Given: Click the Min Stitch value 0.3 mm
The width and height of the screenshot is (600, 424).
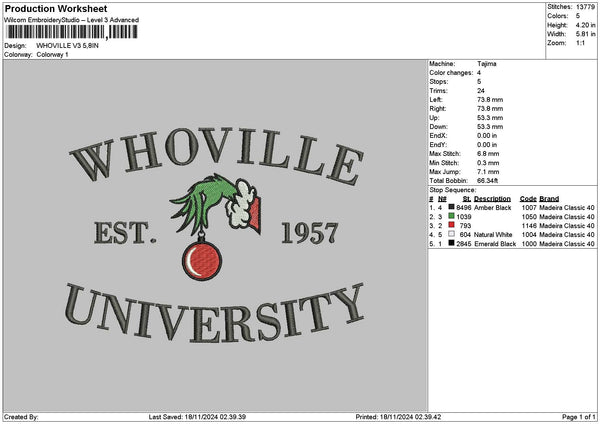Looking at the screenshot, I should [488, 163].
